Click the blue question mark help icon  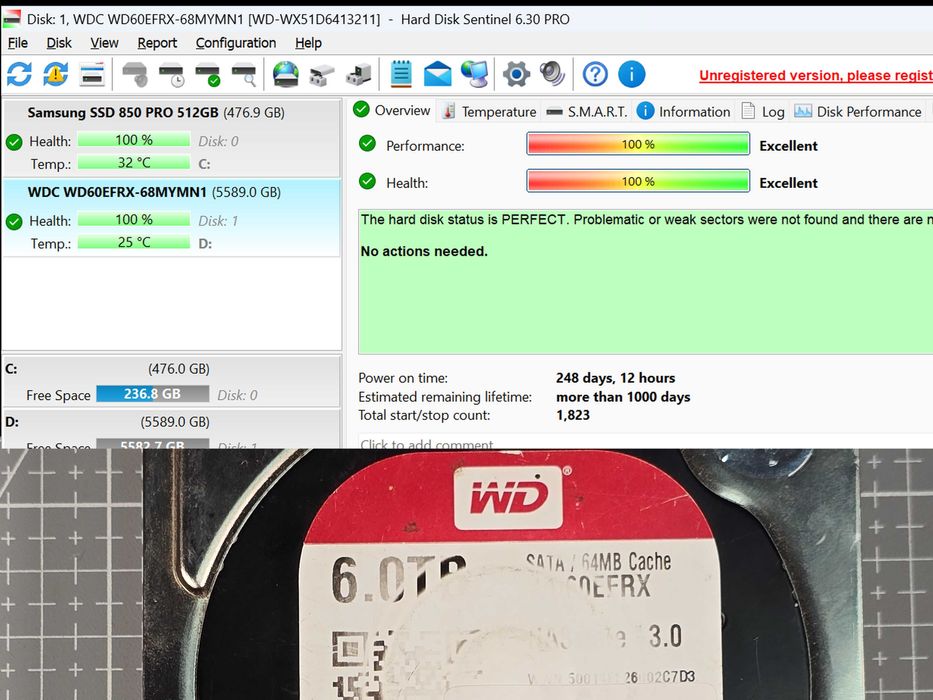pos(595,74)
